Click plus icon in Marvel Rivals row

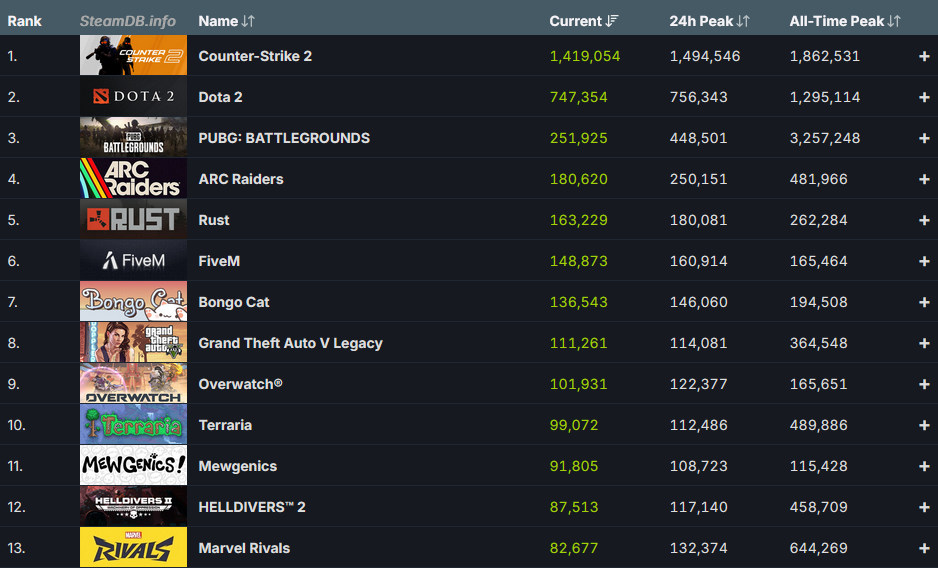tap(924, 548)
